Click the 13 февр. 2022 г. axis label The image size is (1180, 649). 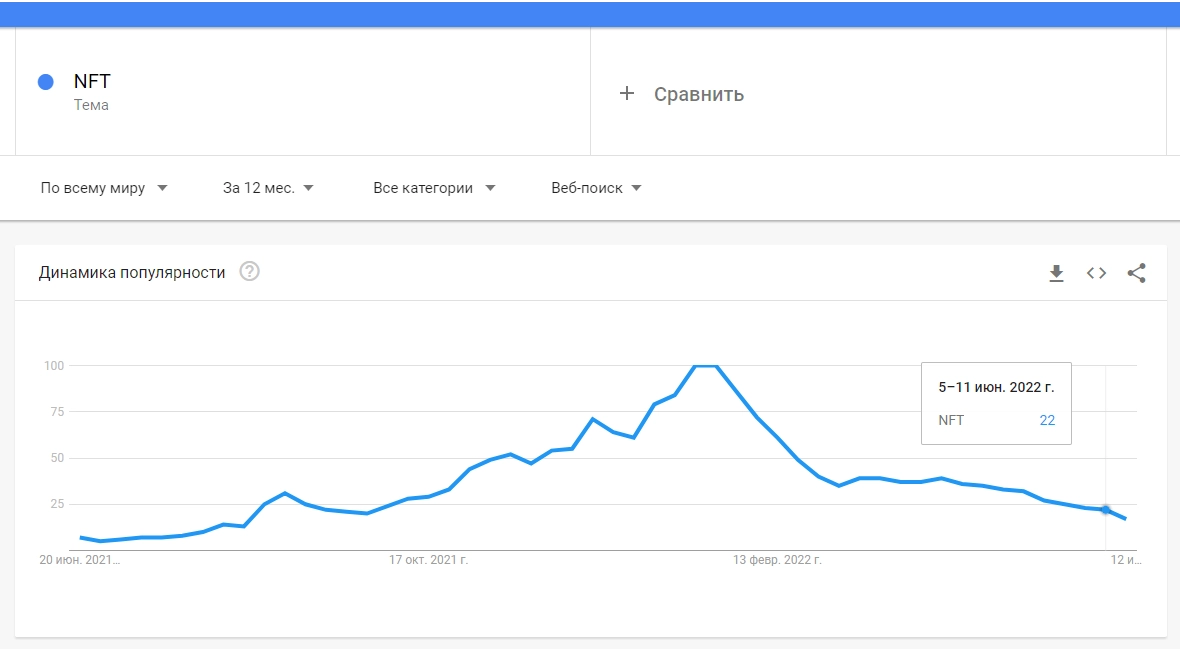coord(777,560)
